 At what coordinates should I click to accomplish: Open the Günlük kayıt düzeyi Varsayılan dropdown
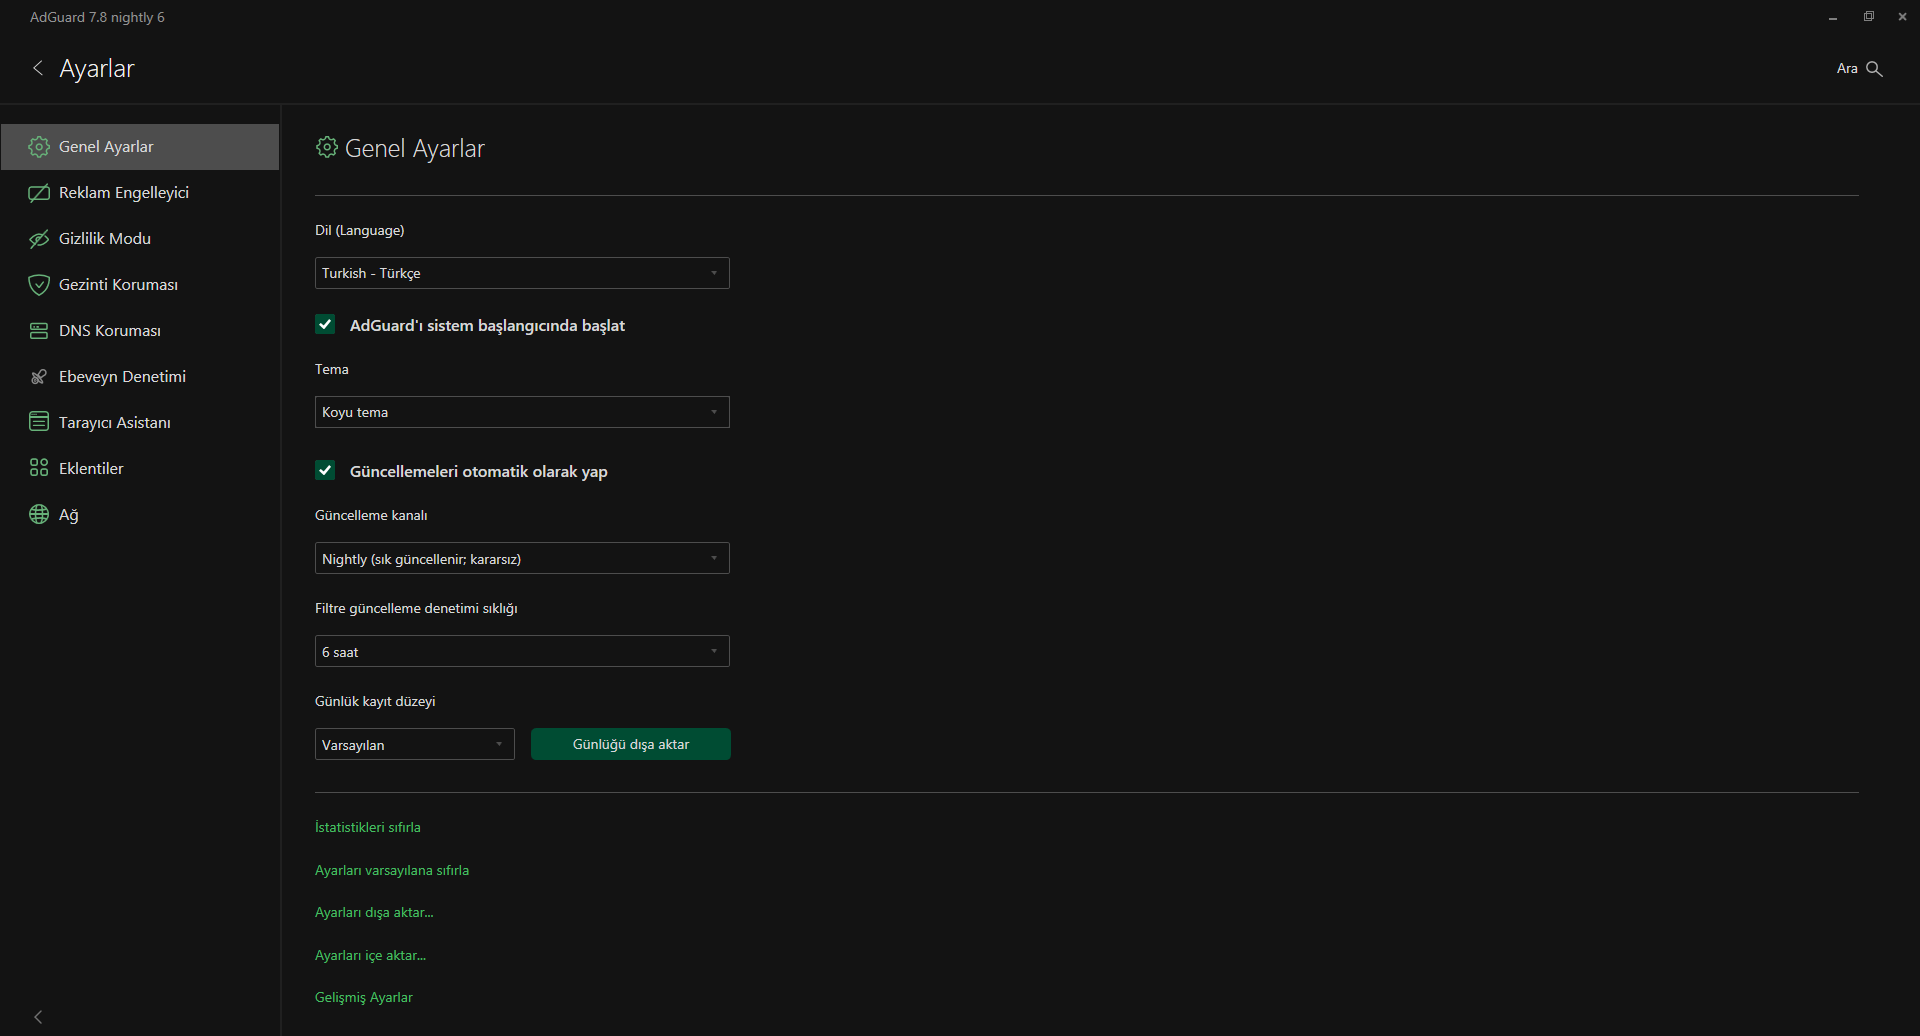pos(415,744)
